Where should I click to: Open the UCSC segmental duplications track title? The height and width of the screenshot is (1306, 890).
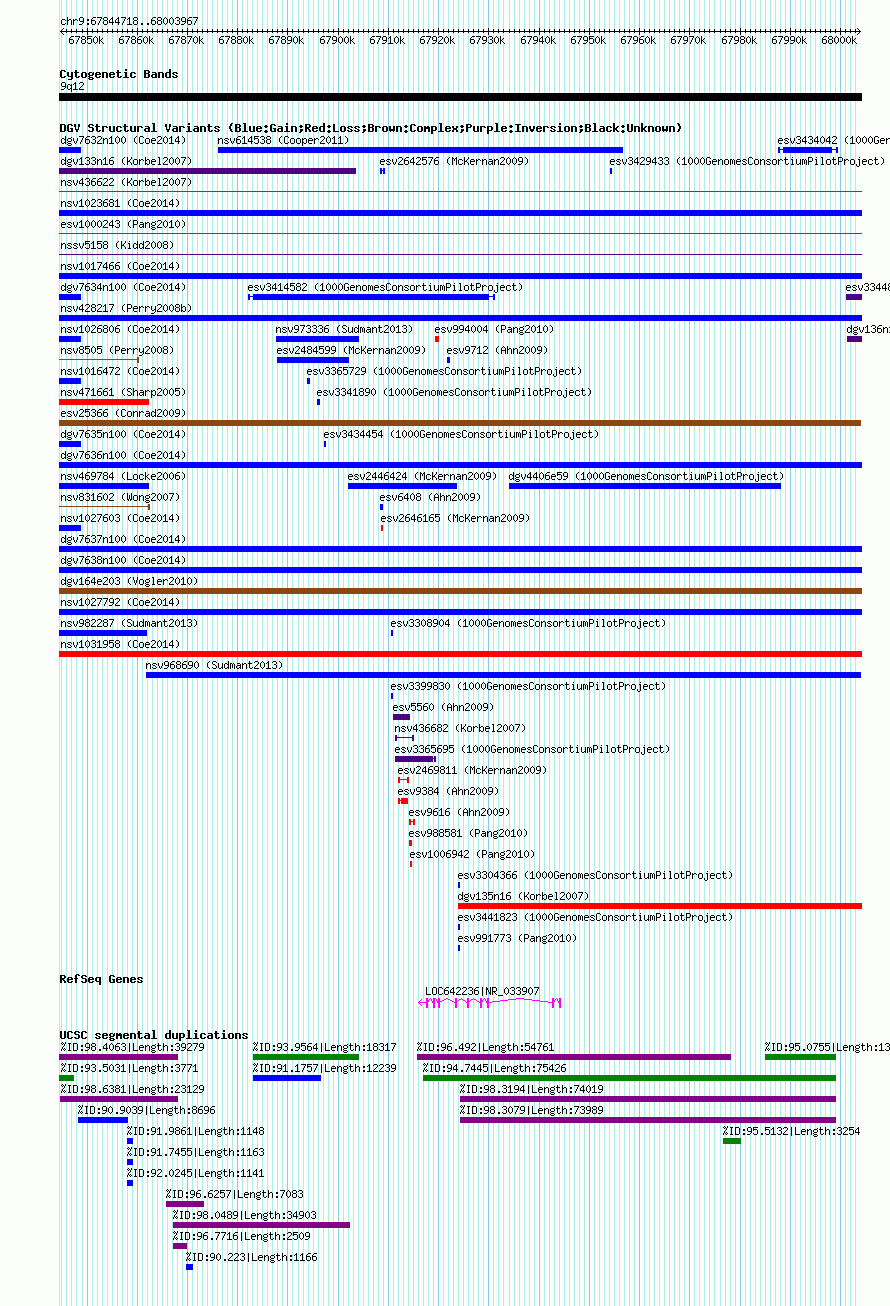tap(154, 1035)
